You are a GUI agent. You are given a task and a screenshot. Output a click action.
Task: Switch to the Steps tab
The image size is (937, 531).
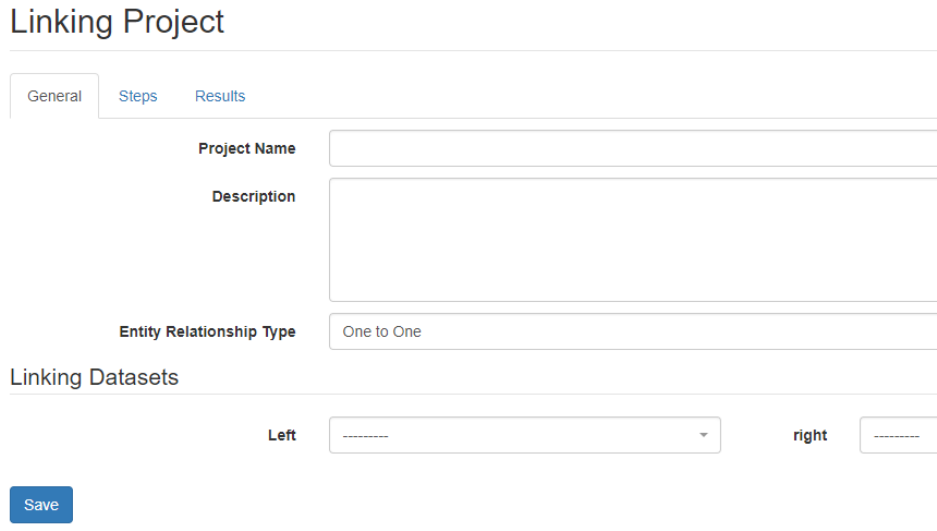click(x=138, y=96)
